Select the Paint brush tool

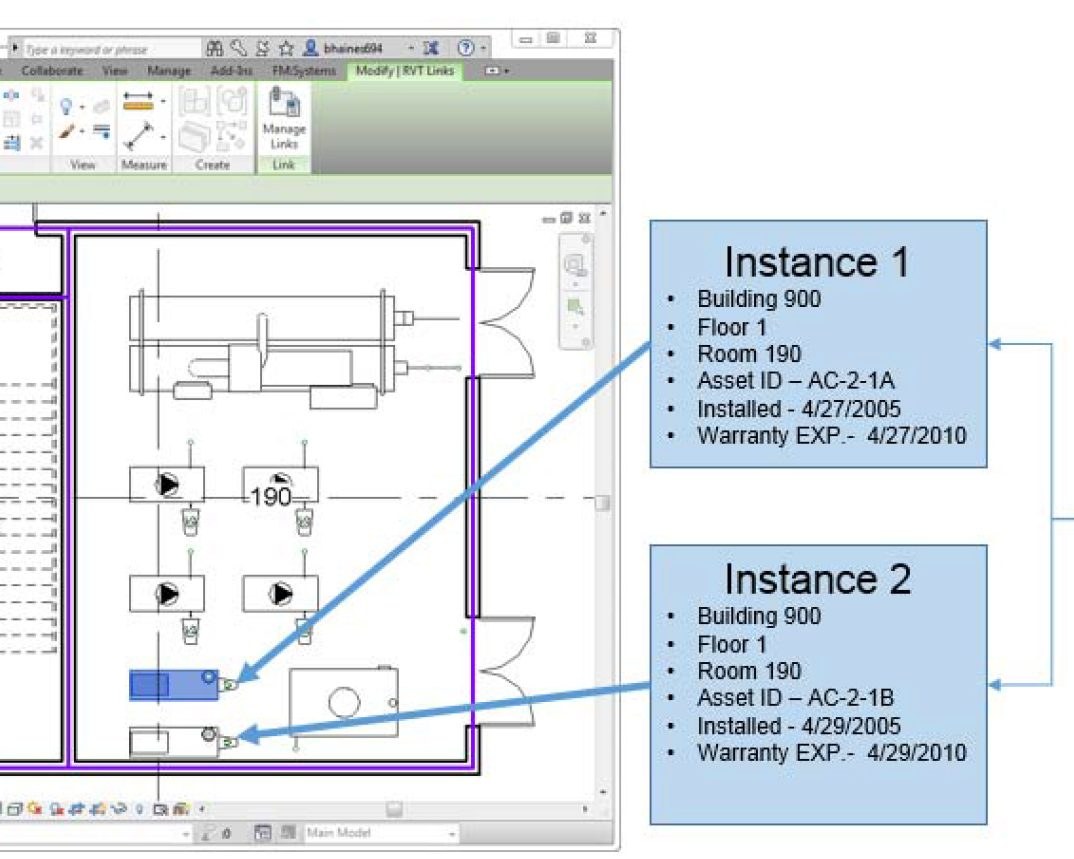[66, 131]
